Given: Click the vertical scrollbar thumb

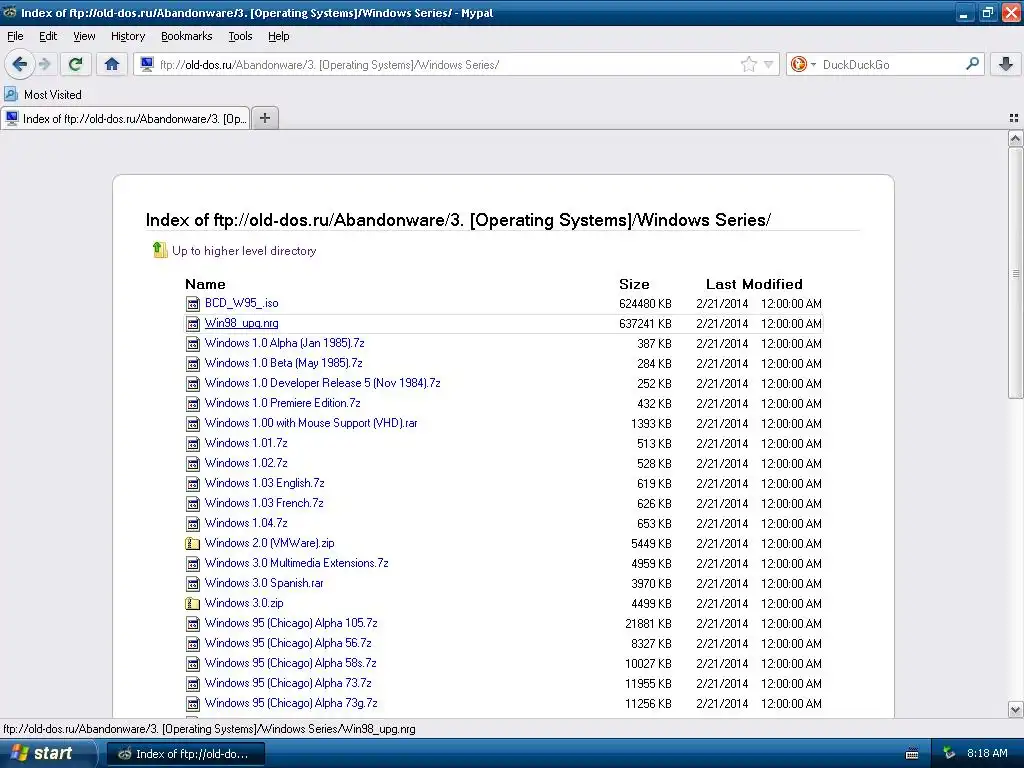Looking at the screenshot, I should click(x=1015, y=273).
